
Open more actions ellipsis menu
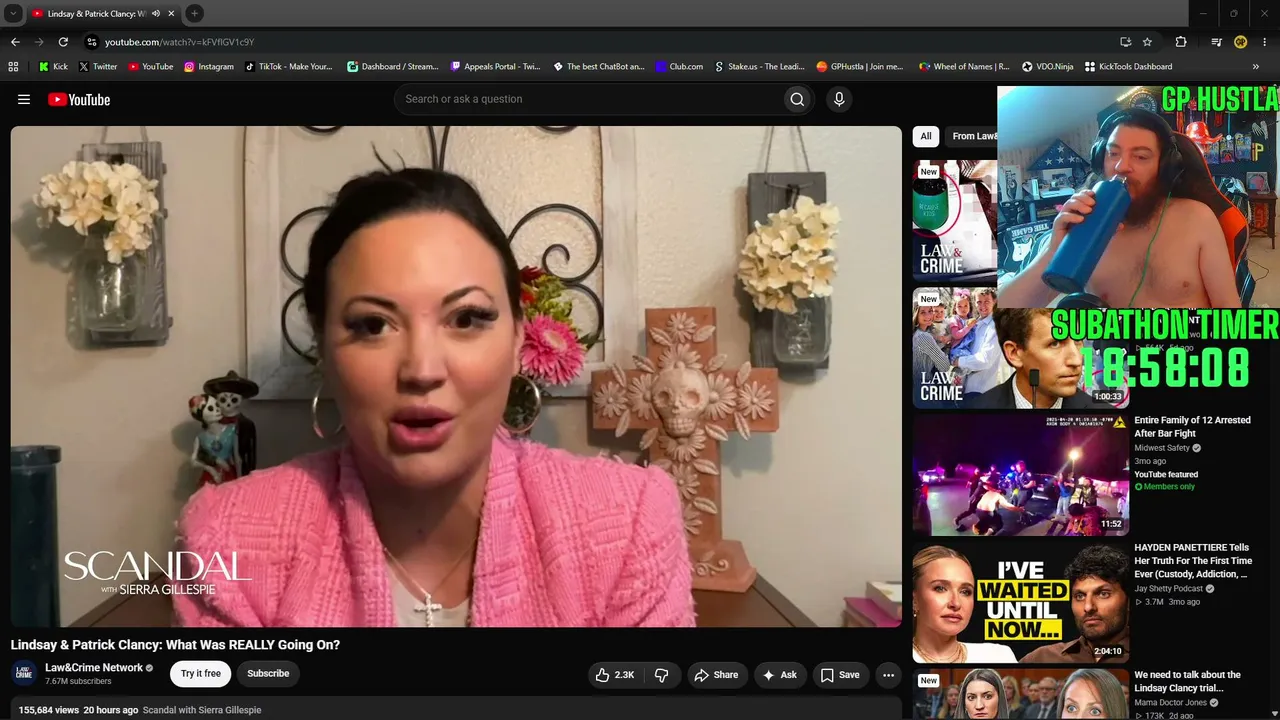pos(888,675)
